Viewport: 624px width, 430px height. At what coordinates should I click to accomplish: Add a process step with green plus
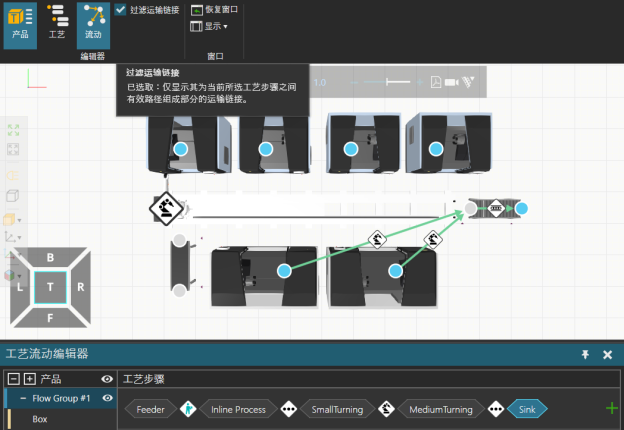pyautogui.click(x=611, y=408)
